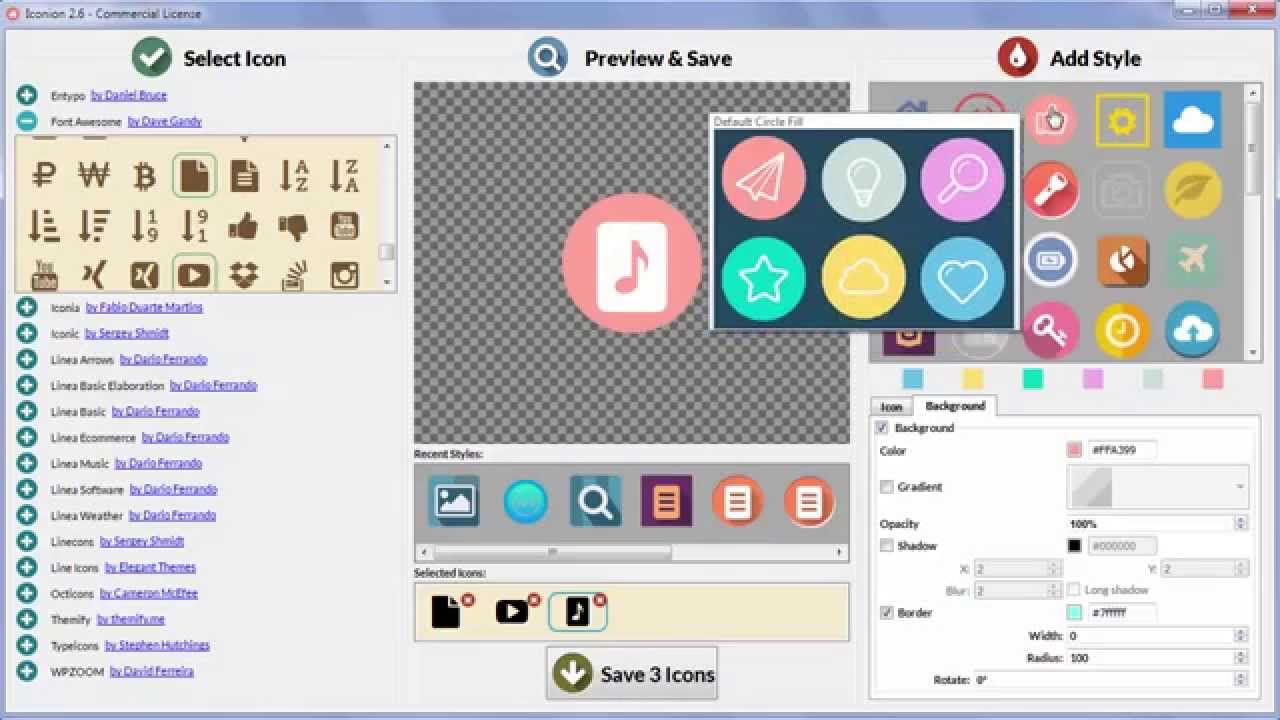Select the yellow gear style in Add Style panel
This screenshot has height=720, width=1280.
1122,118
